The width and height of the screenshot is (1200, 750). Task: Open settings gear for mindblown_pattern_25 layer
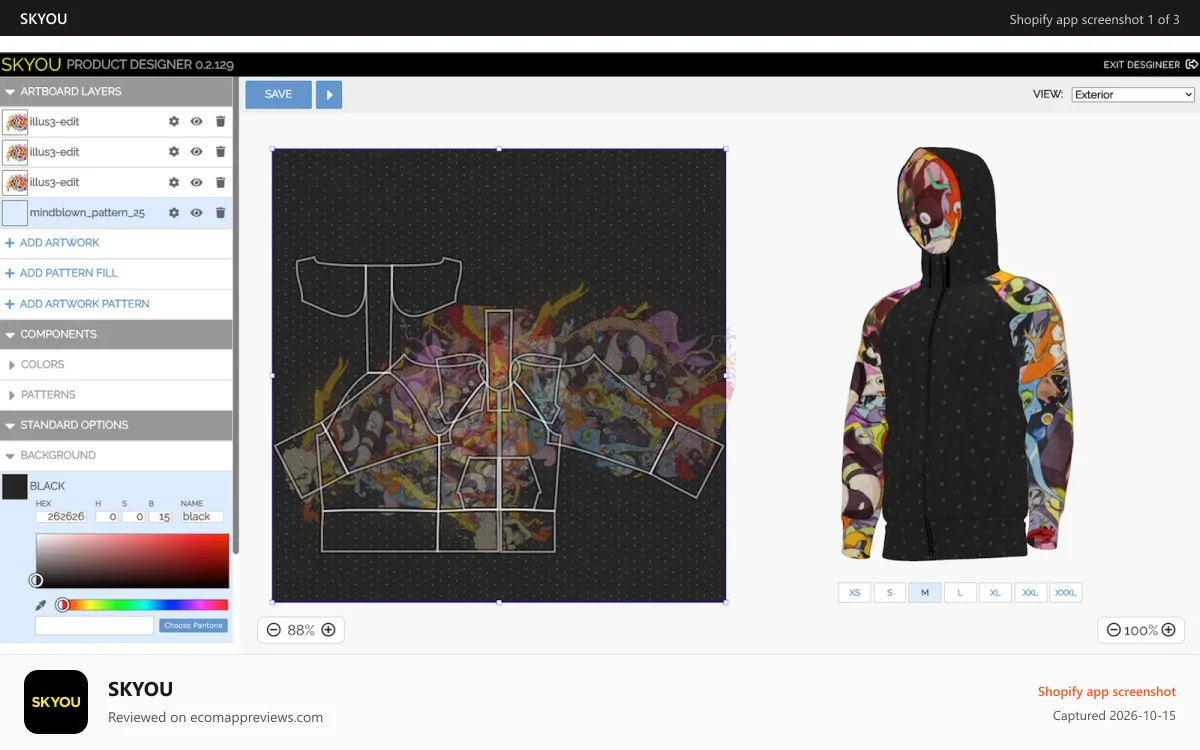174,213
